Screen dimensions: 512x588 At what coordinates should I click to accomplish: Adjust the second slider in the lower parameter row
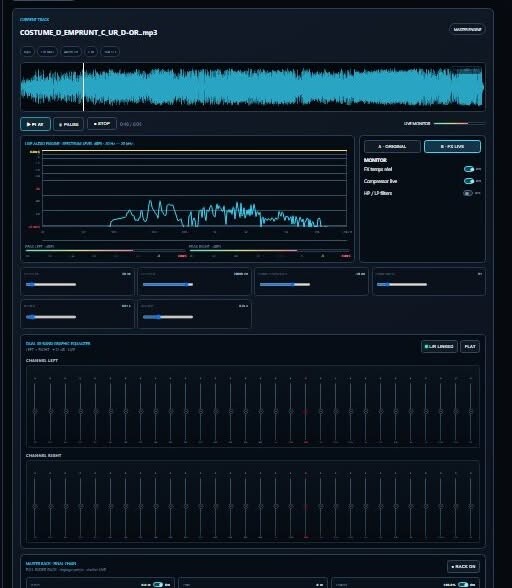[x=168, y=317]
